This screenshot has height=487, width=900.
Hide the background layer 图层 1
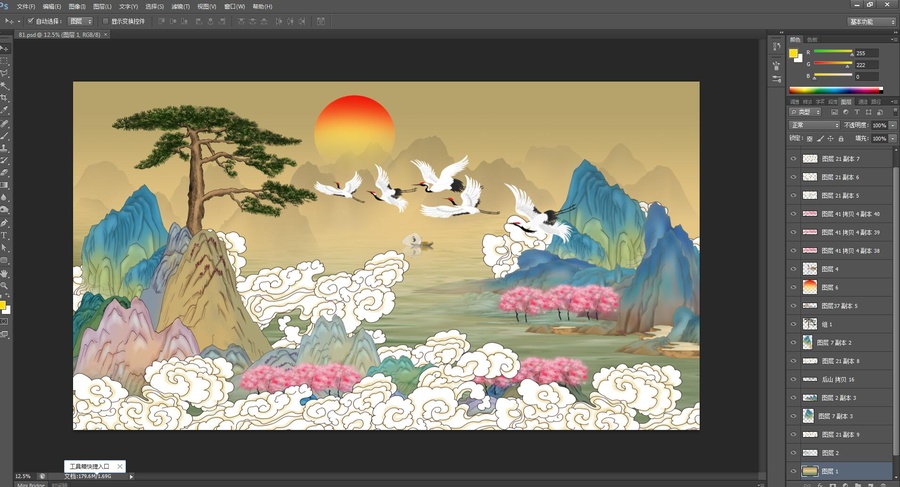pyautogui.click(x=794, y=471)
